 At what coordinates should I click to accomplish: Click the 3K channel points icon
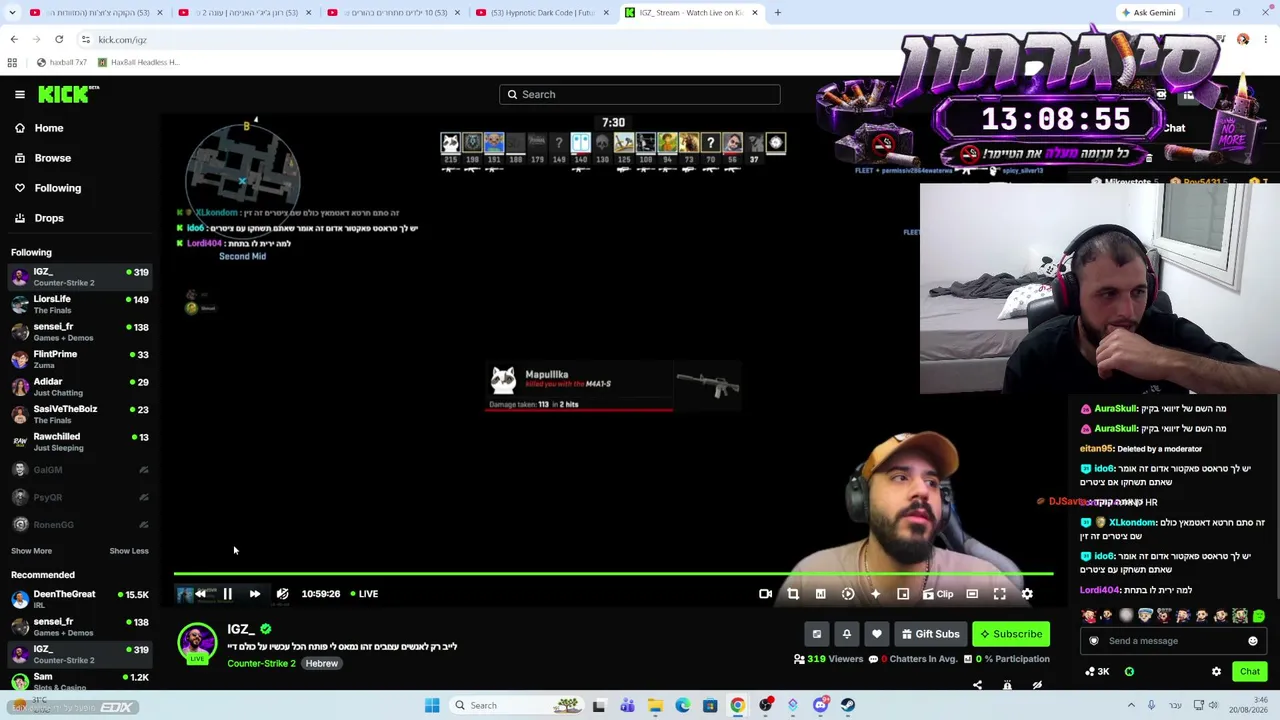(1097, 672)
